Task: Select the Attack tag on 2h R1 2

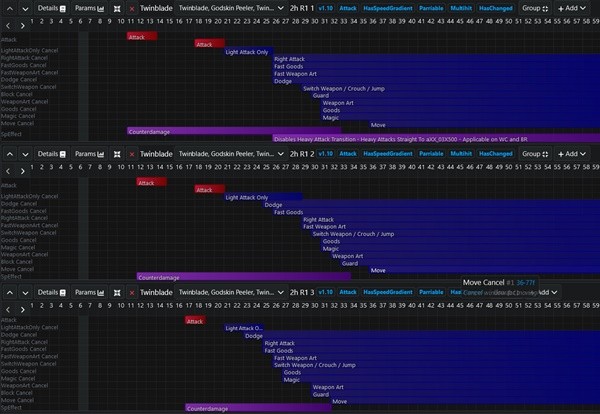Action: point(348,154)
